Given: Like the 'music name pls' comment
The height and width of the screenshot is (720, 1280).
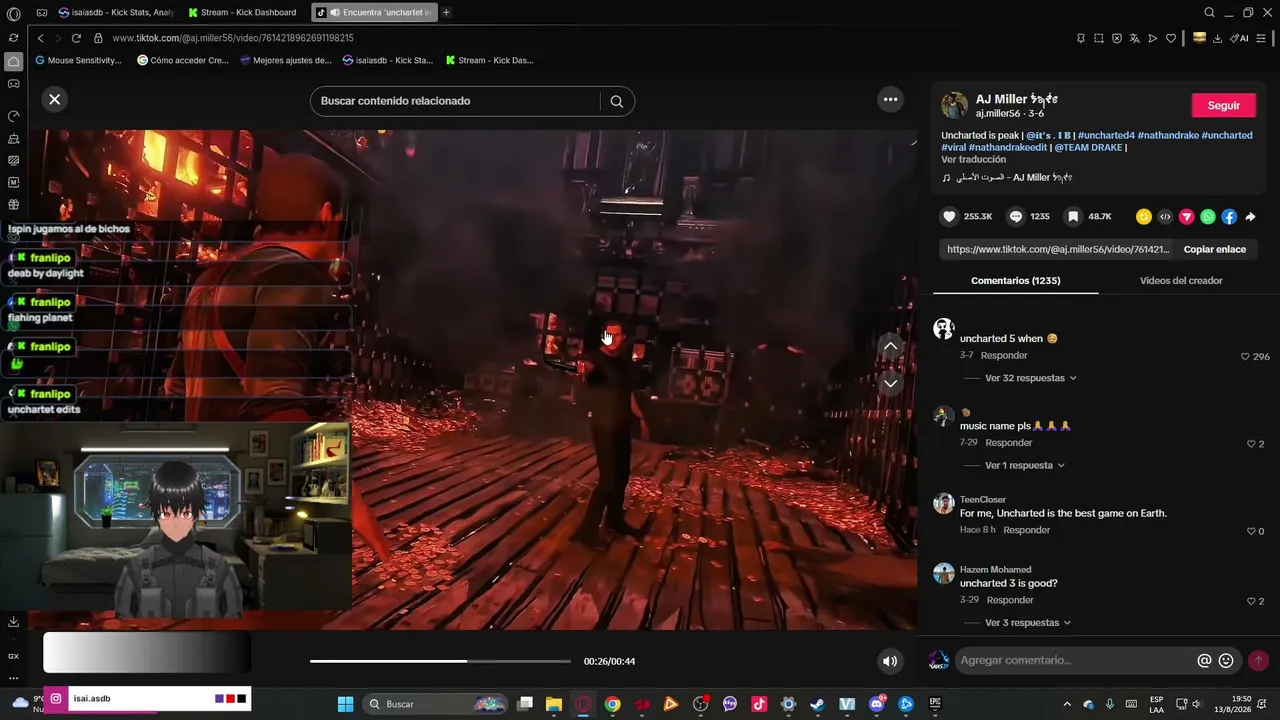Looking at the screenshot, I should [x=1251, y=444].
